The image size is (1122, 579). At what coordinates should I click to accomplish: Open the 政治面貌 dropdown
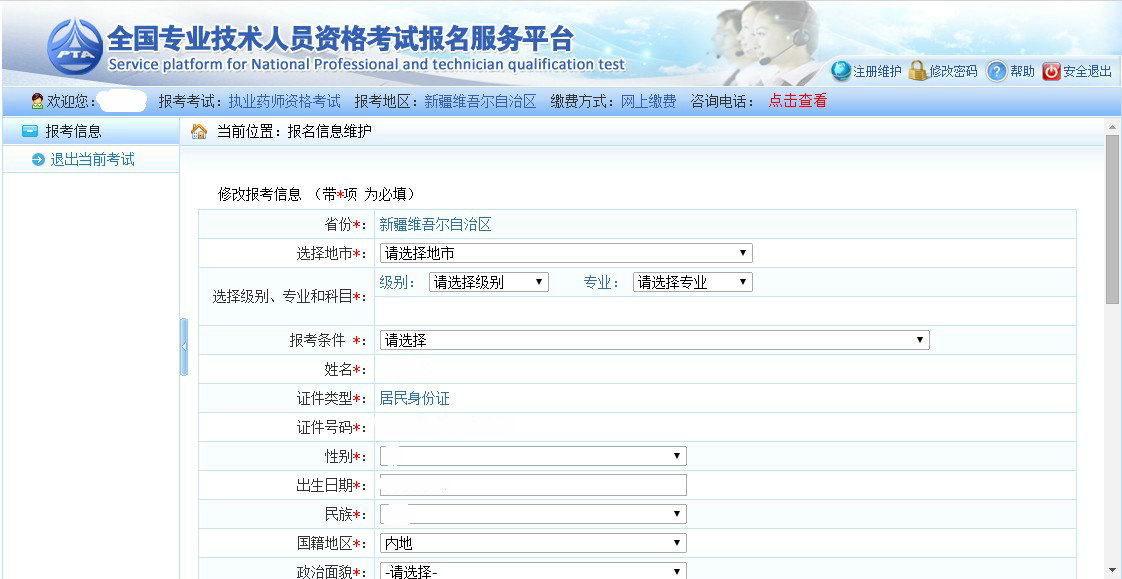(678, 571)
